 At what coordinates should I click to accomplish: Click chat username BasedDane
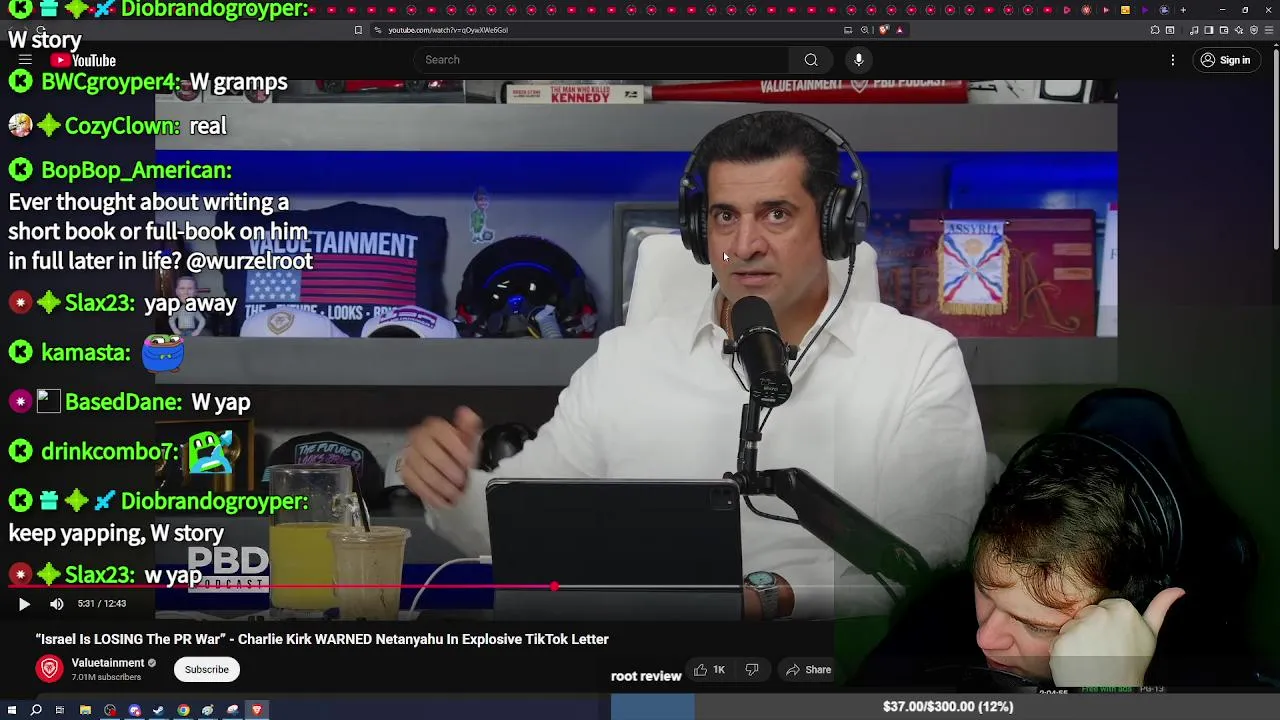pos(123,402)
